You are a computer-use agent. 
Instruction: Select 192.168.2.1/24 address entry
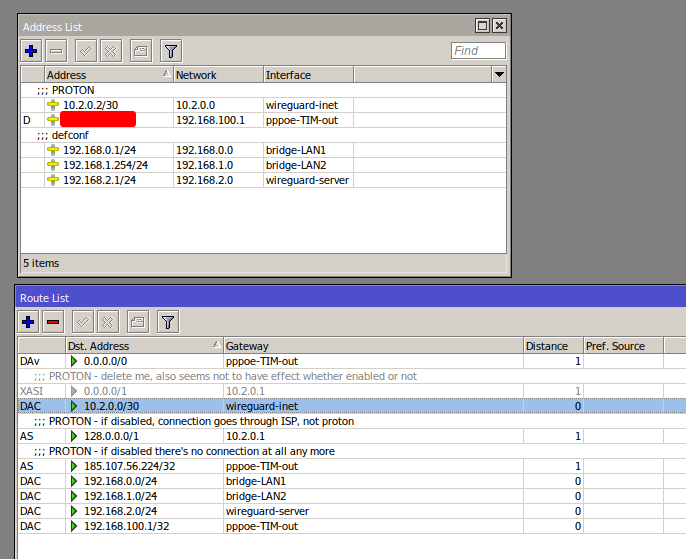tap(99, 180)
